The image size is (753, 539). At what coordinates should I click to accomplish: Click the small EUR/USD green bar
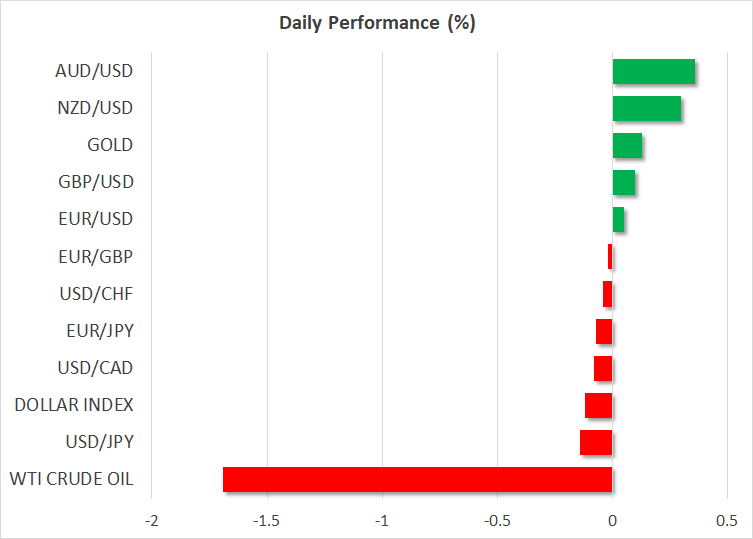(618, 219)
